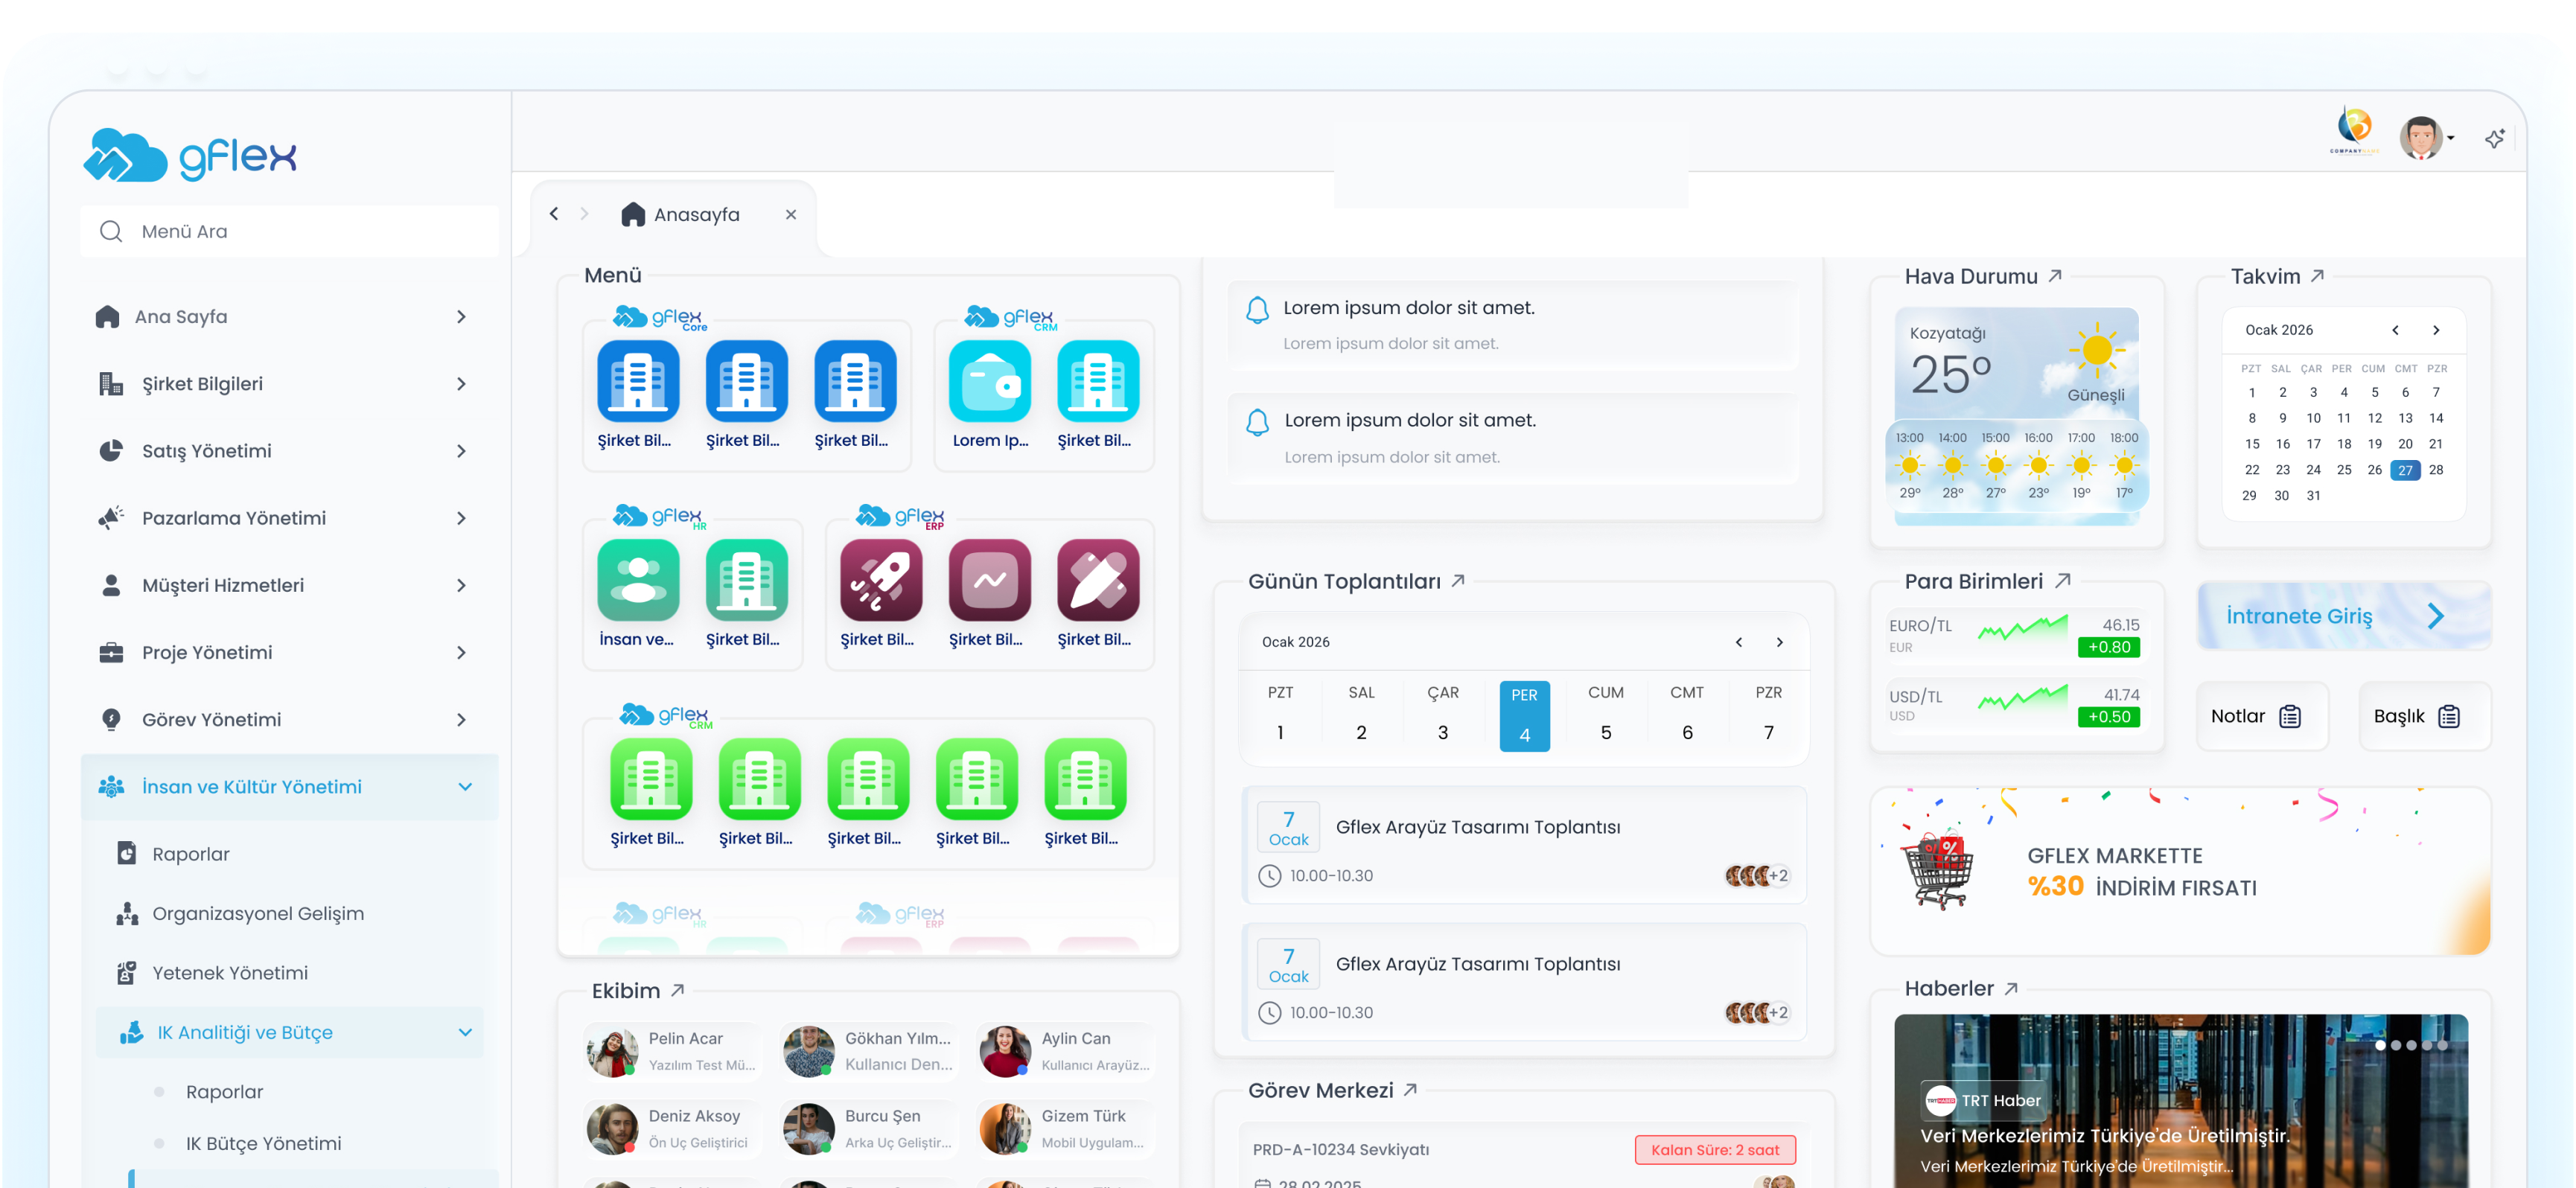Open the wallet Lorem Ip... CRM app icon
This screenshot has height=1188, width=2576.
click(989, 382)
